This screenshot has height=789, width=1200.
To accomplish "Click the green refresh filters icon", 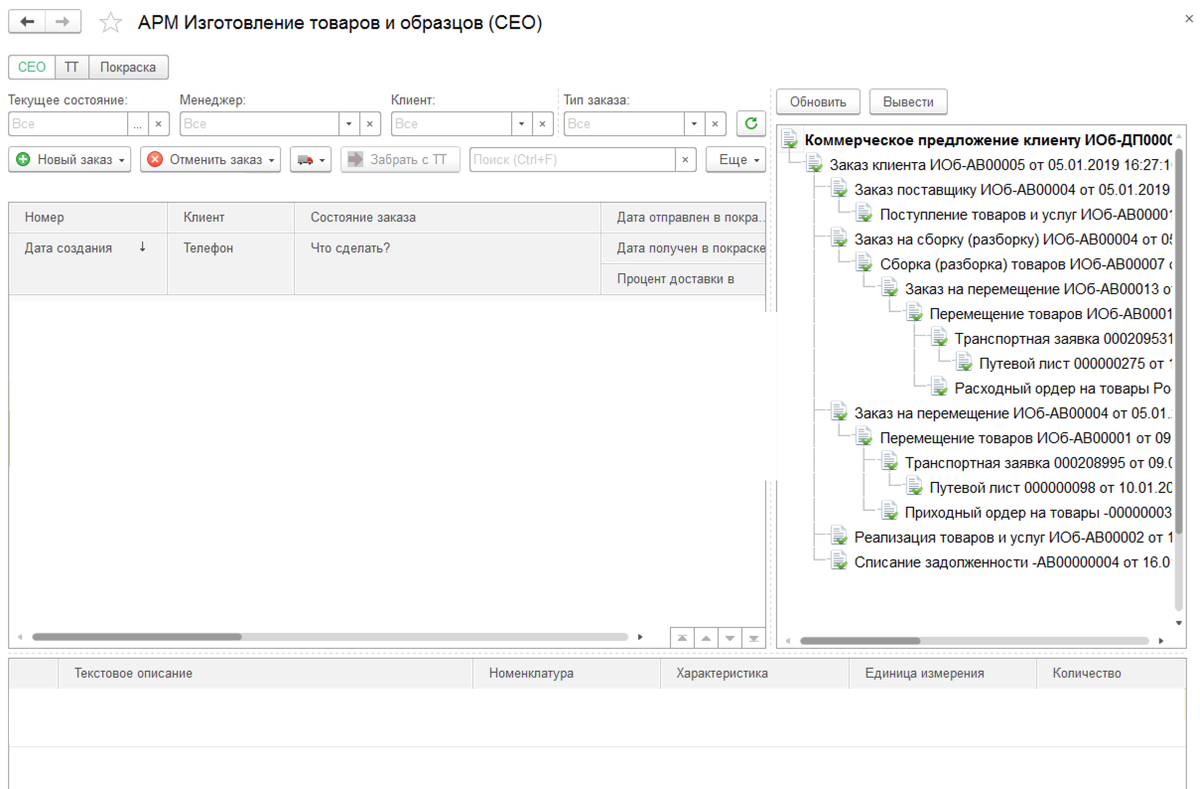I will [750, 124].
